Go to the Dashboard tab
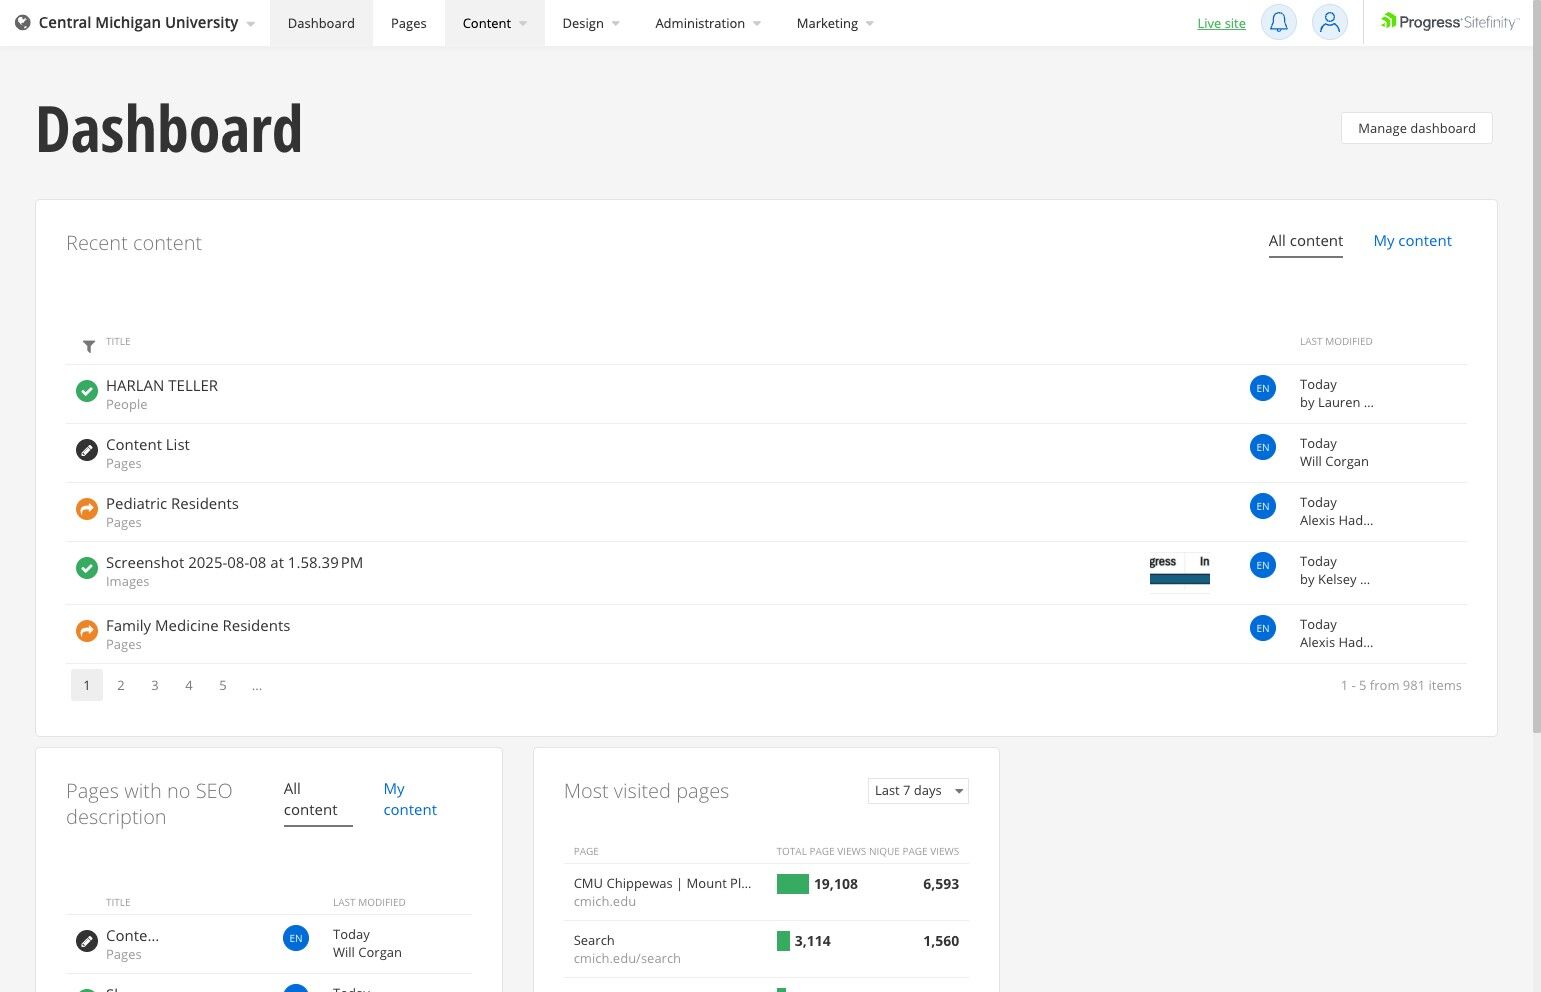Viewport: 1541px width, 992px height. (321, 23)
